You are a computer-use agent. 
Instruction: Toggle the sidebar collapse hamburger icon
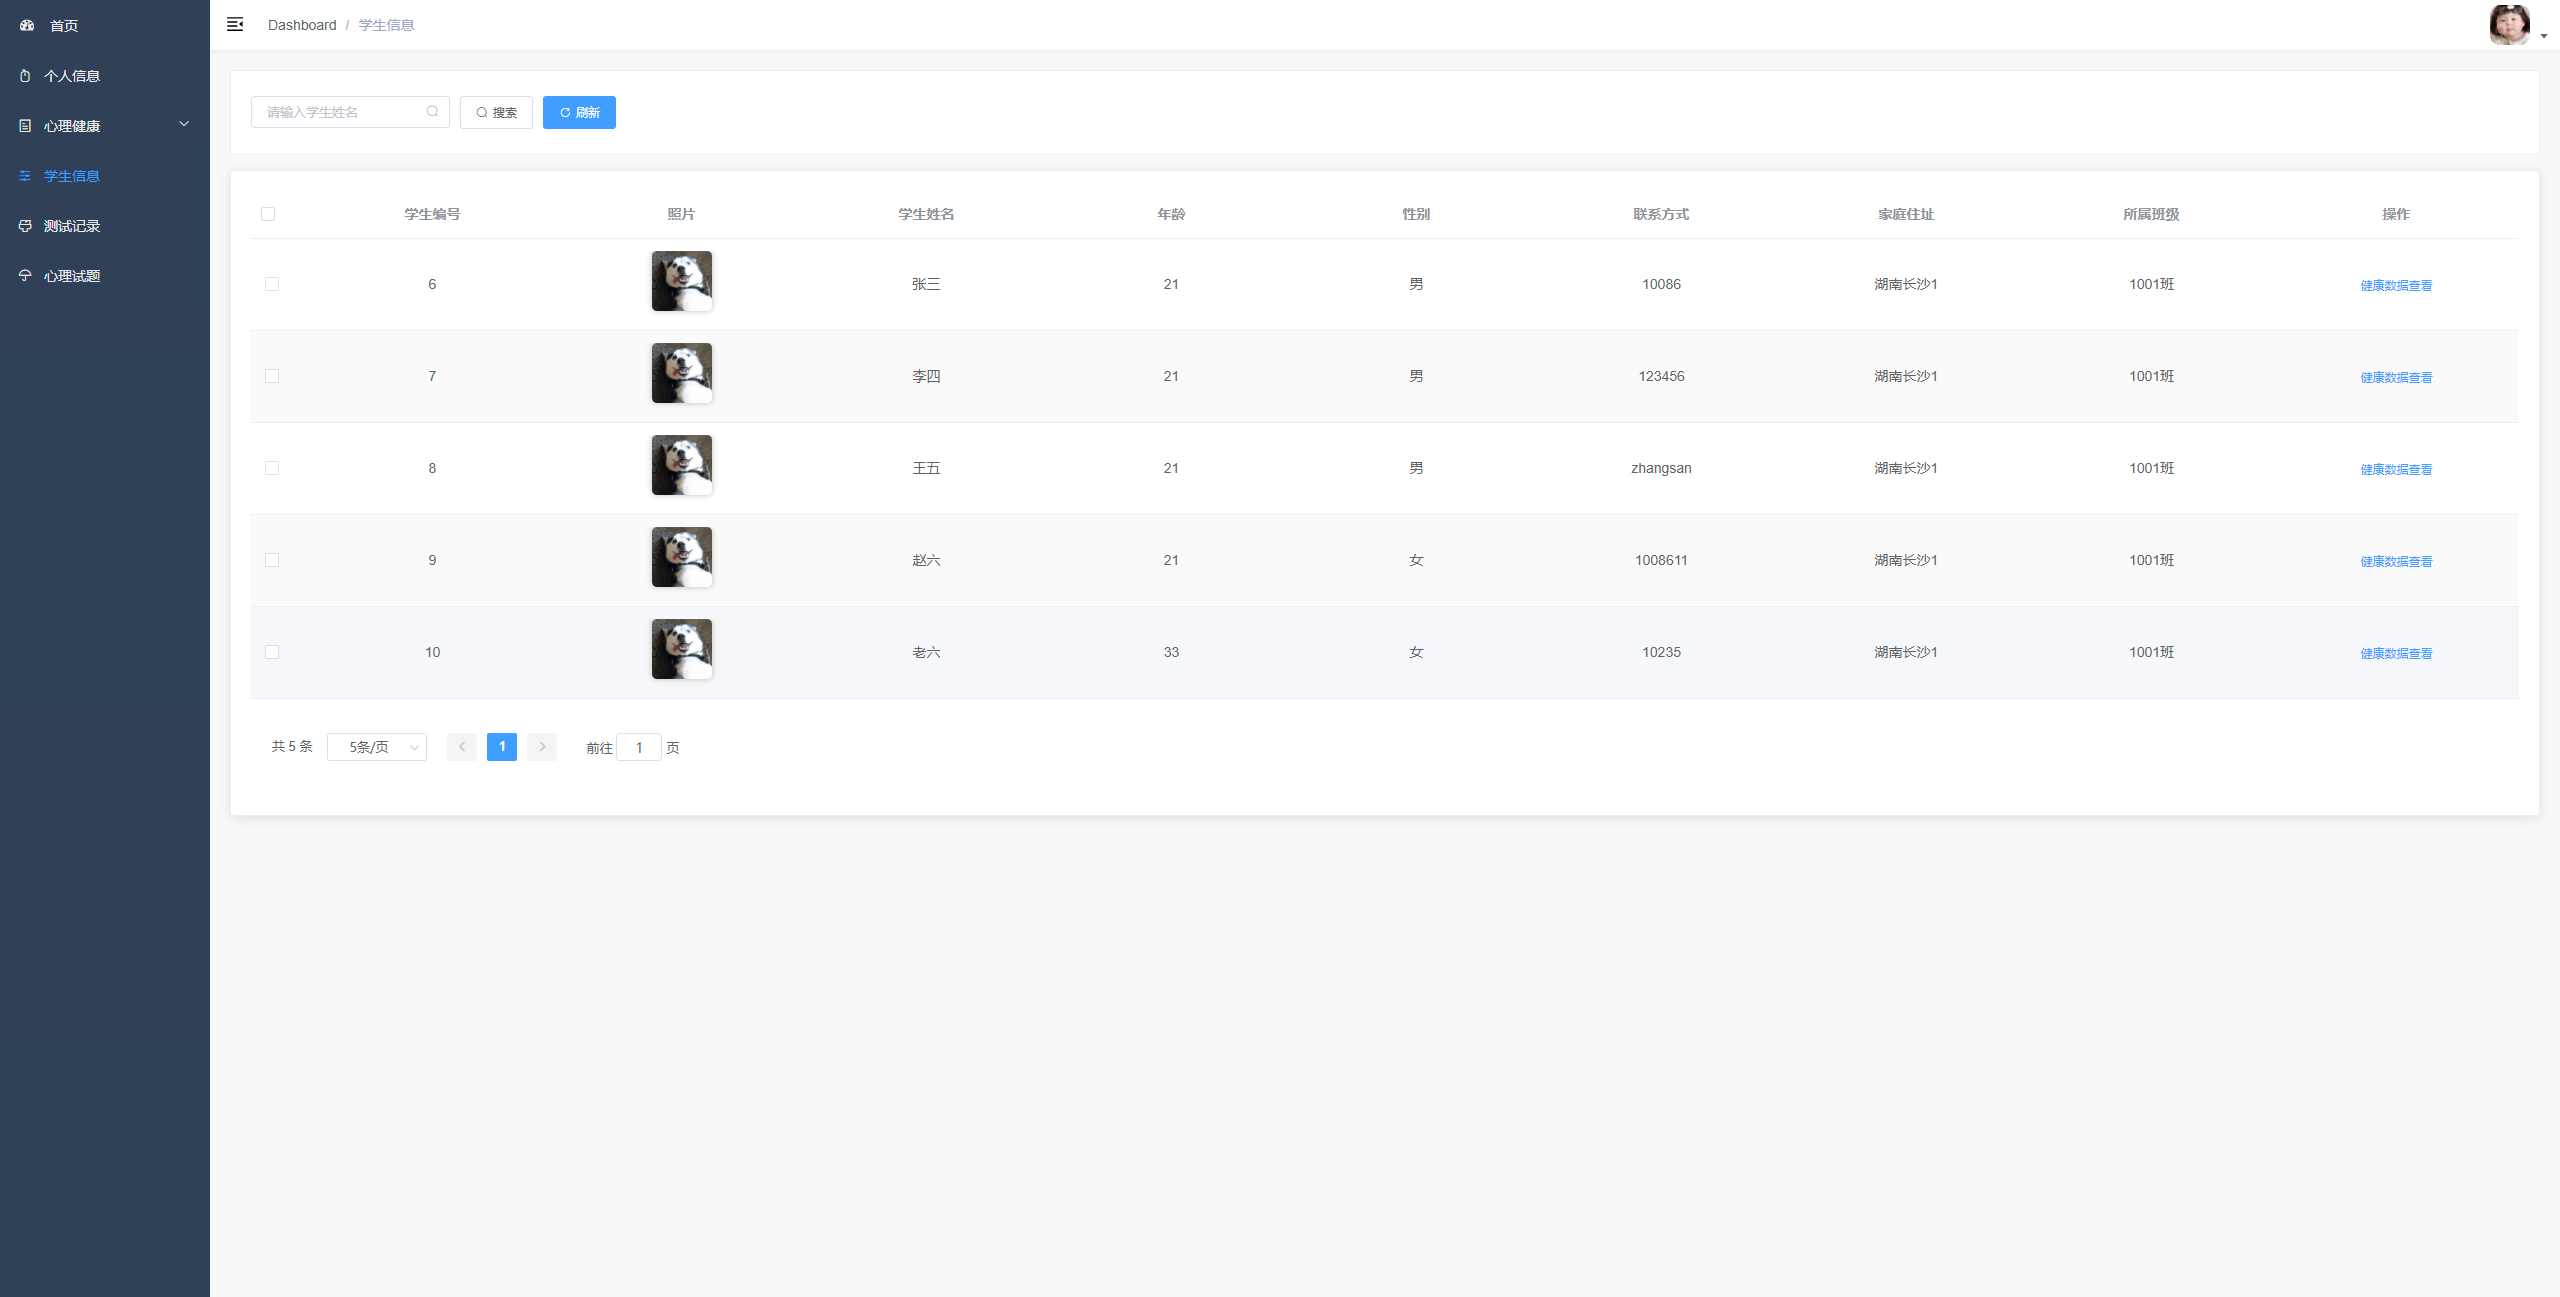point(235,24)
